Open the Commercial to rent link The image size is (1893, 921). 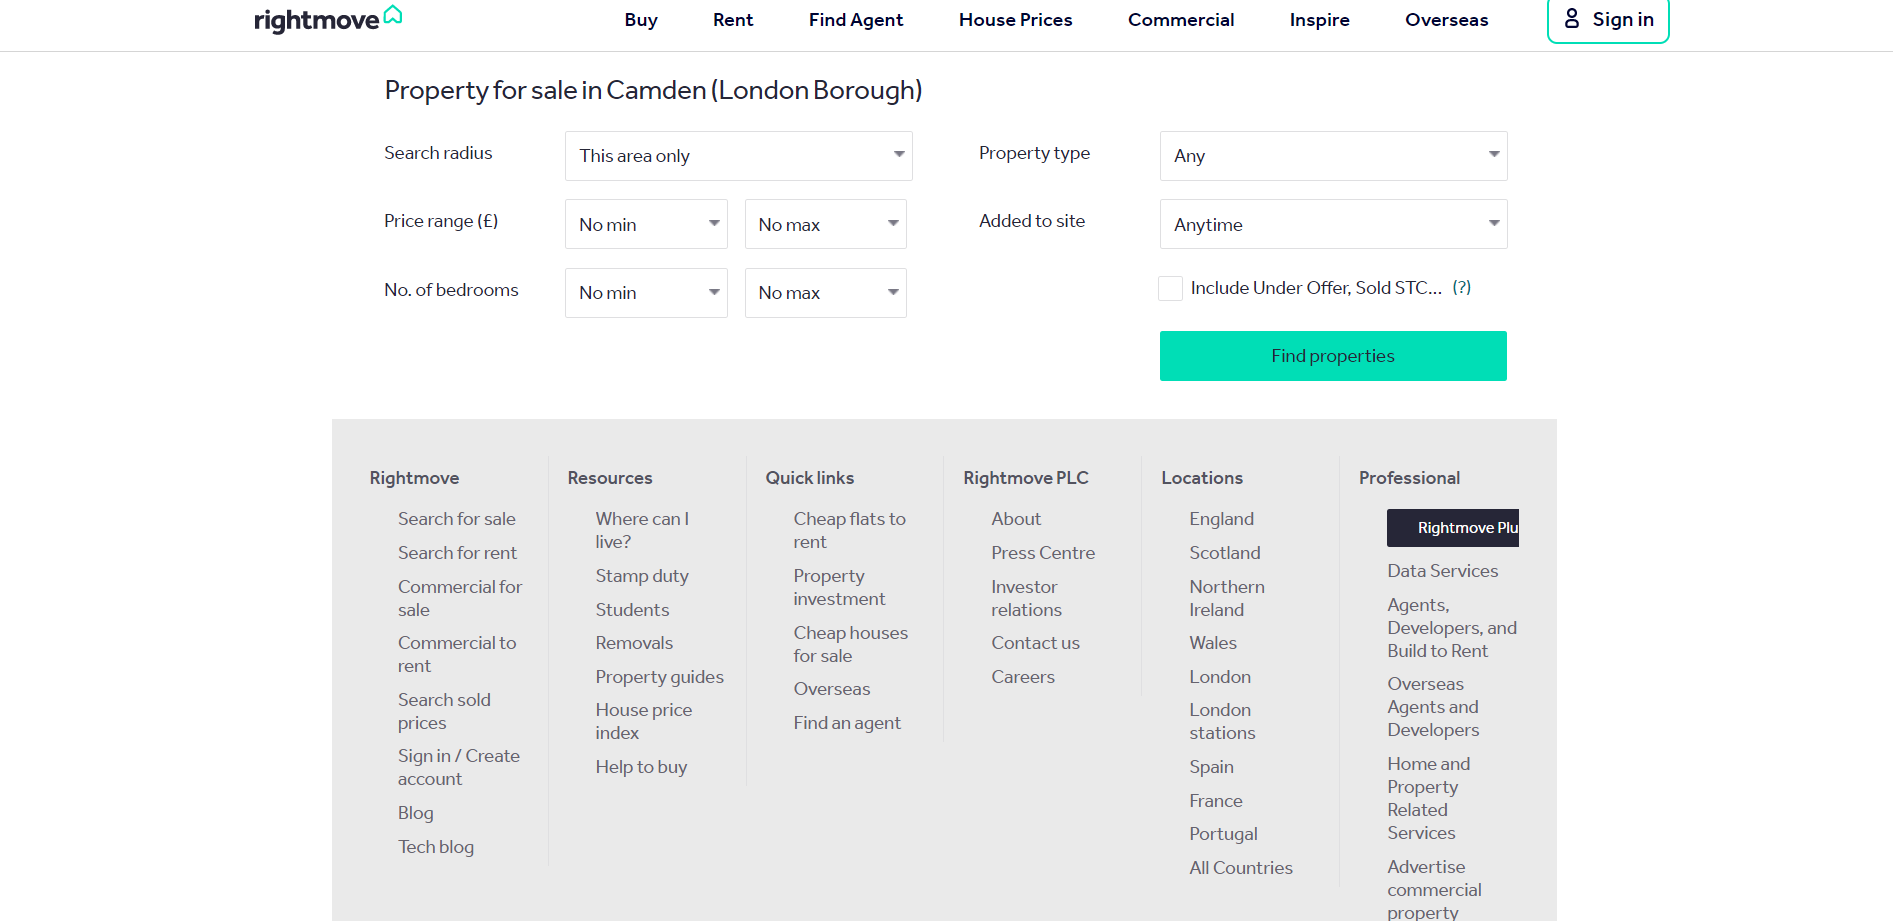457,654
